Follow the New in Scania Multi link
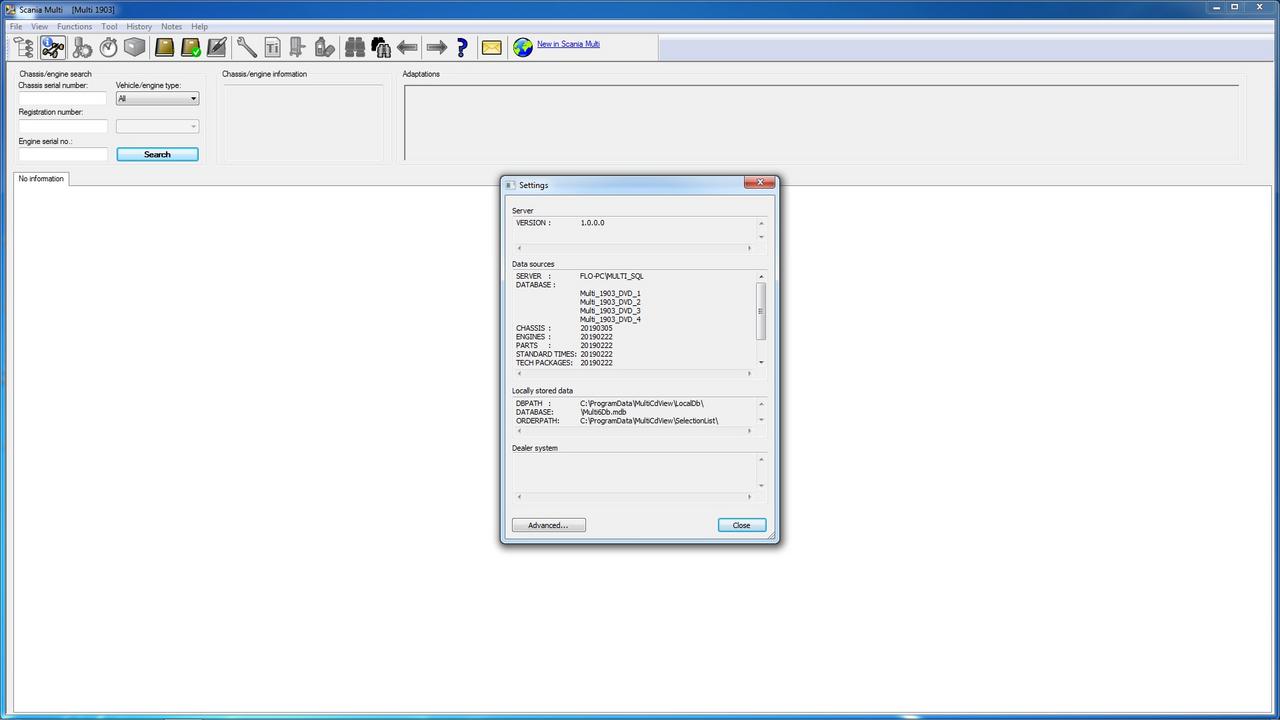The width and height of the screenshot is (1280, 720). click(x=568, y=44)
